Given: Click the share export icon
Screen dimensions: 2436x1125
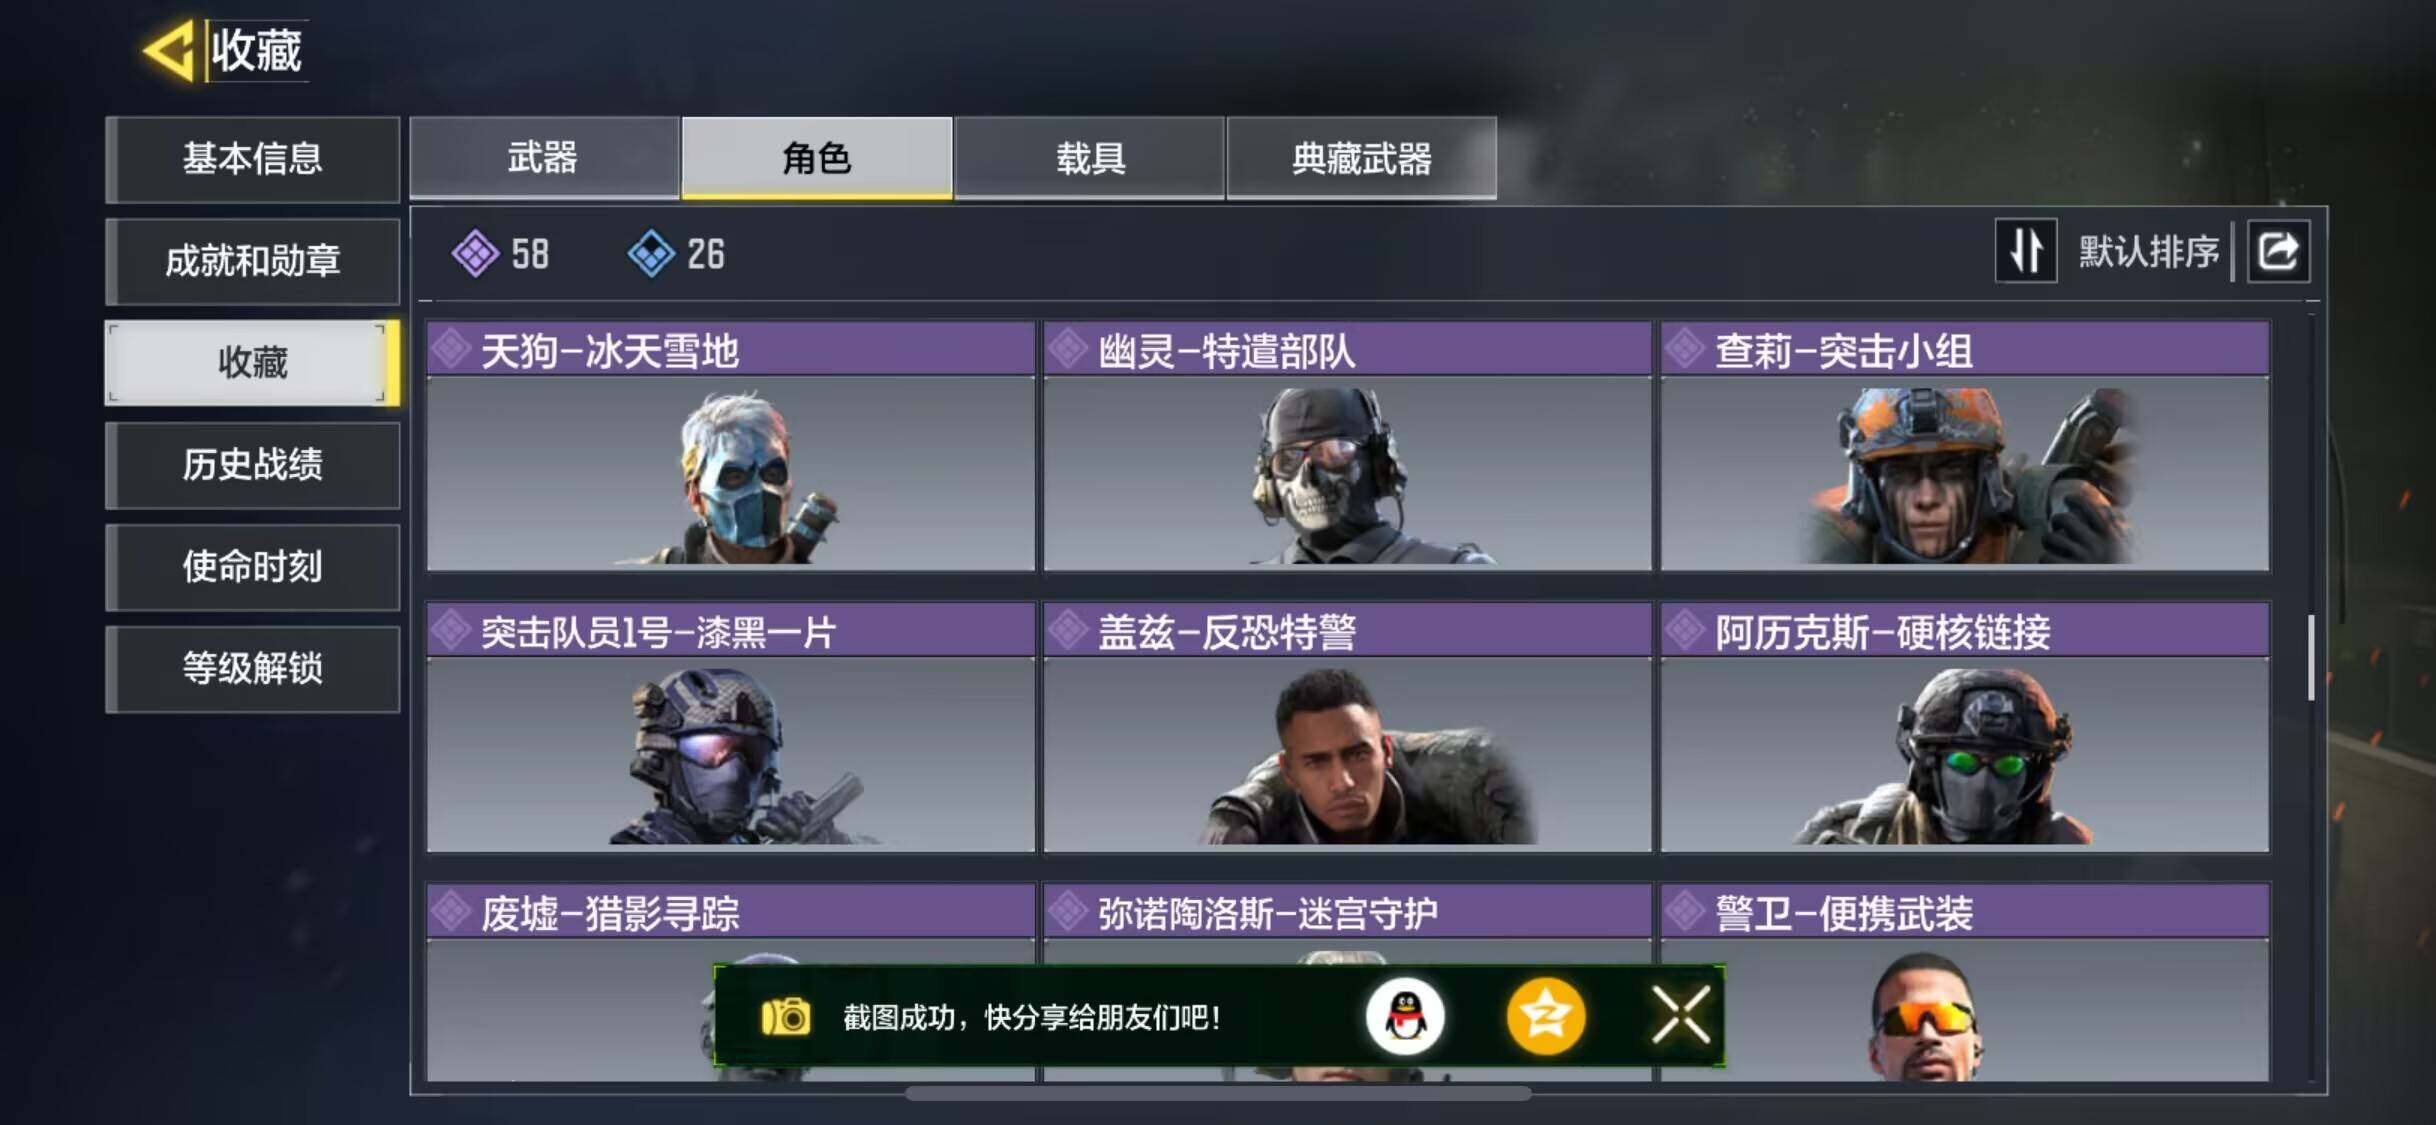Looking at the screenshot, I should [2278, 251].
